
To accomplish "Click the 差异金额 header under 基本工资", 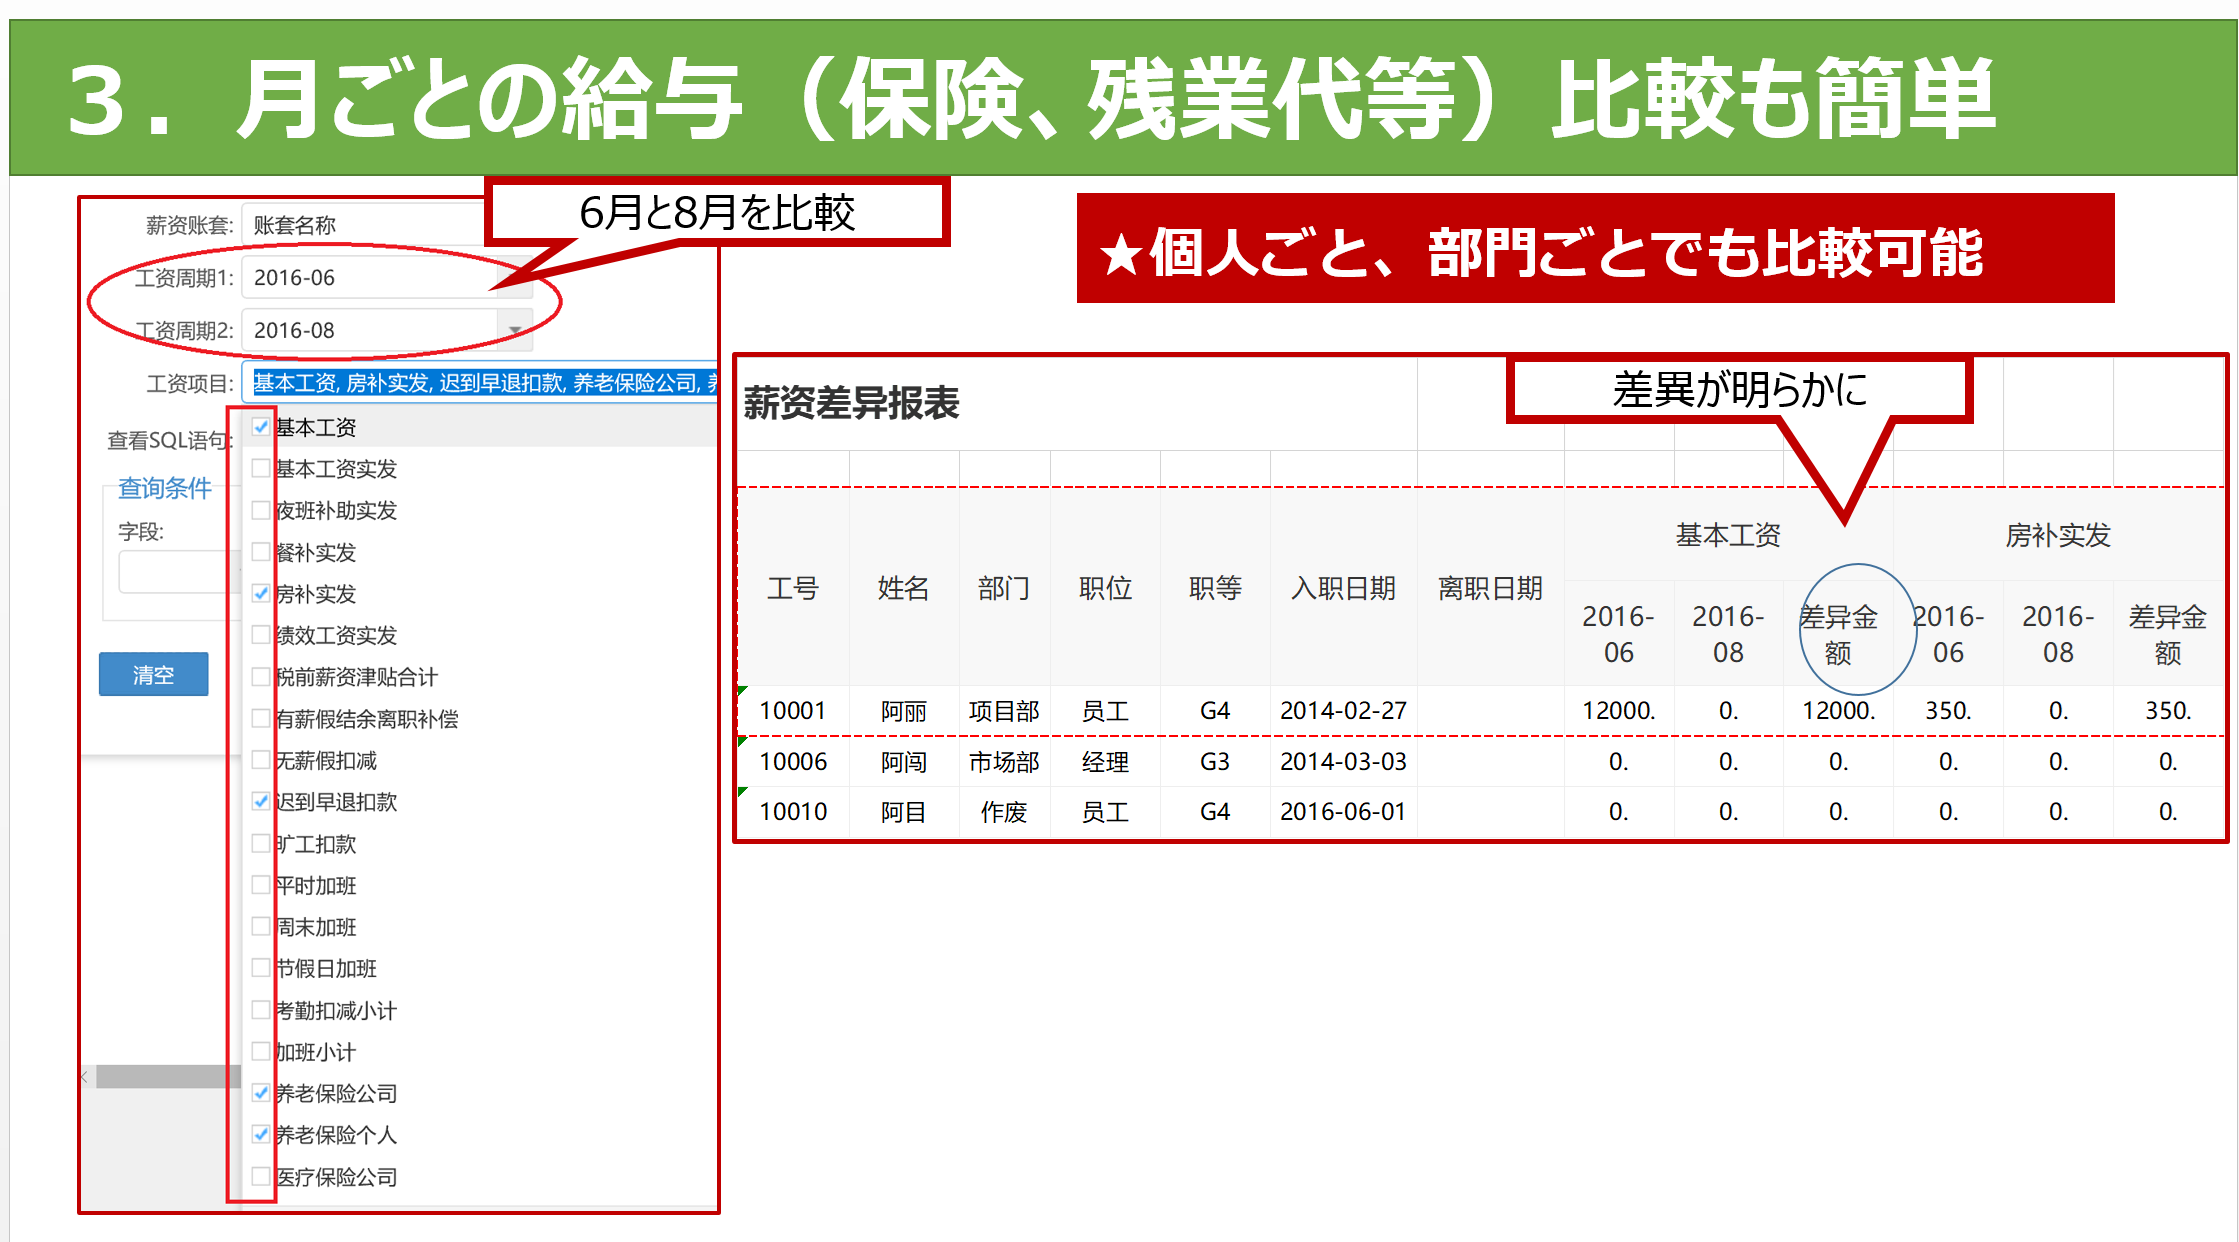I will tap(1838, 634).
